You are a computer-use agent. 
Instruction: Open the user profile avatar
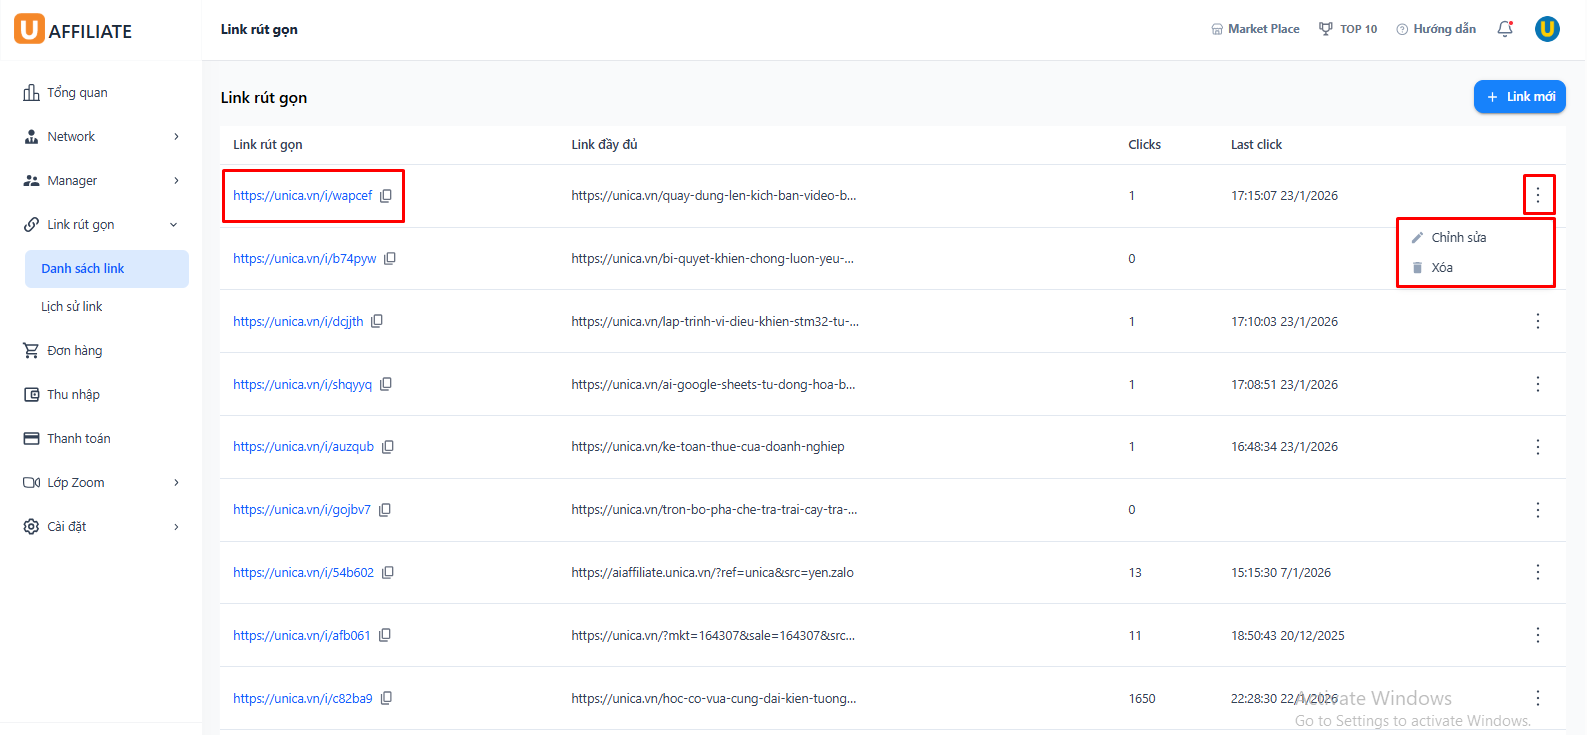(x=1547, y=29)
